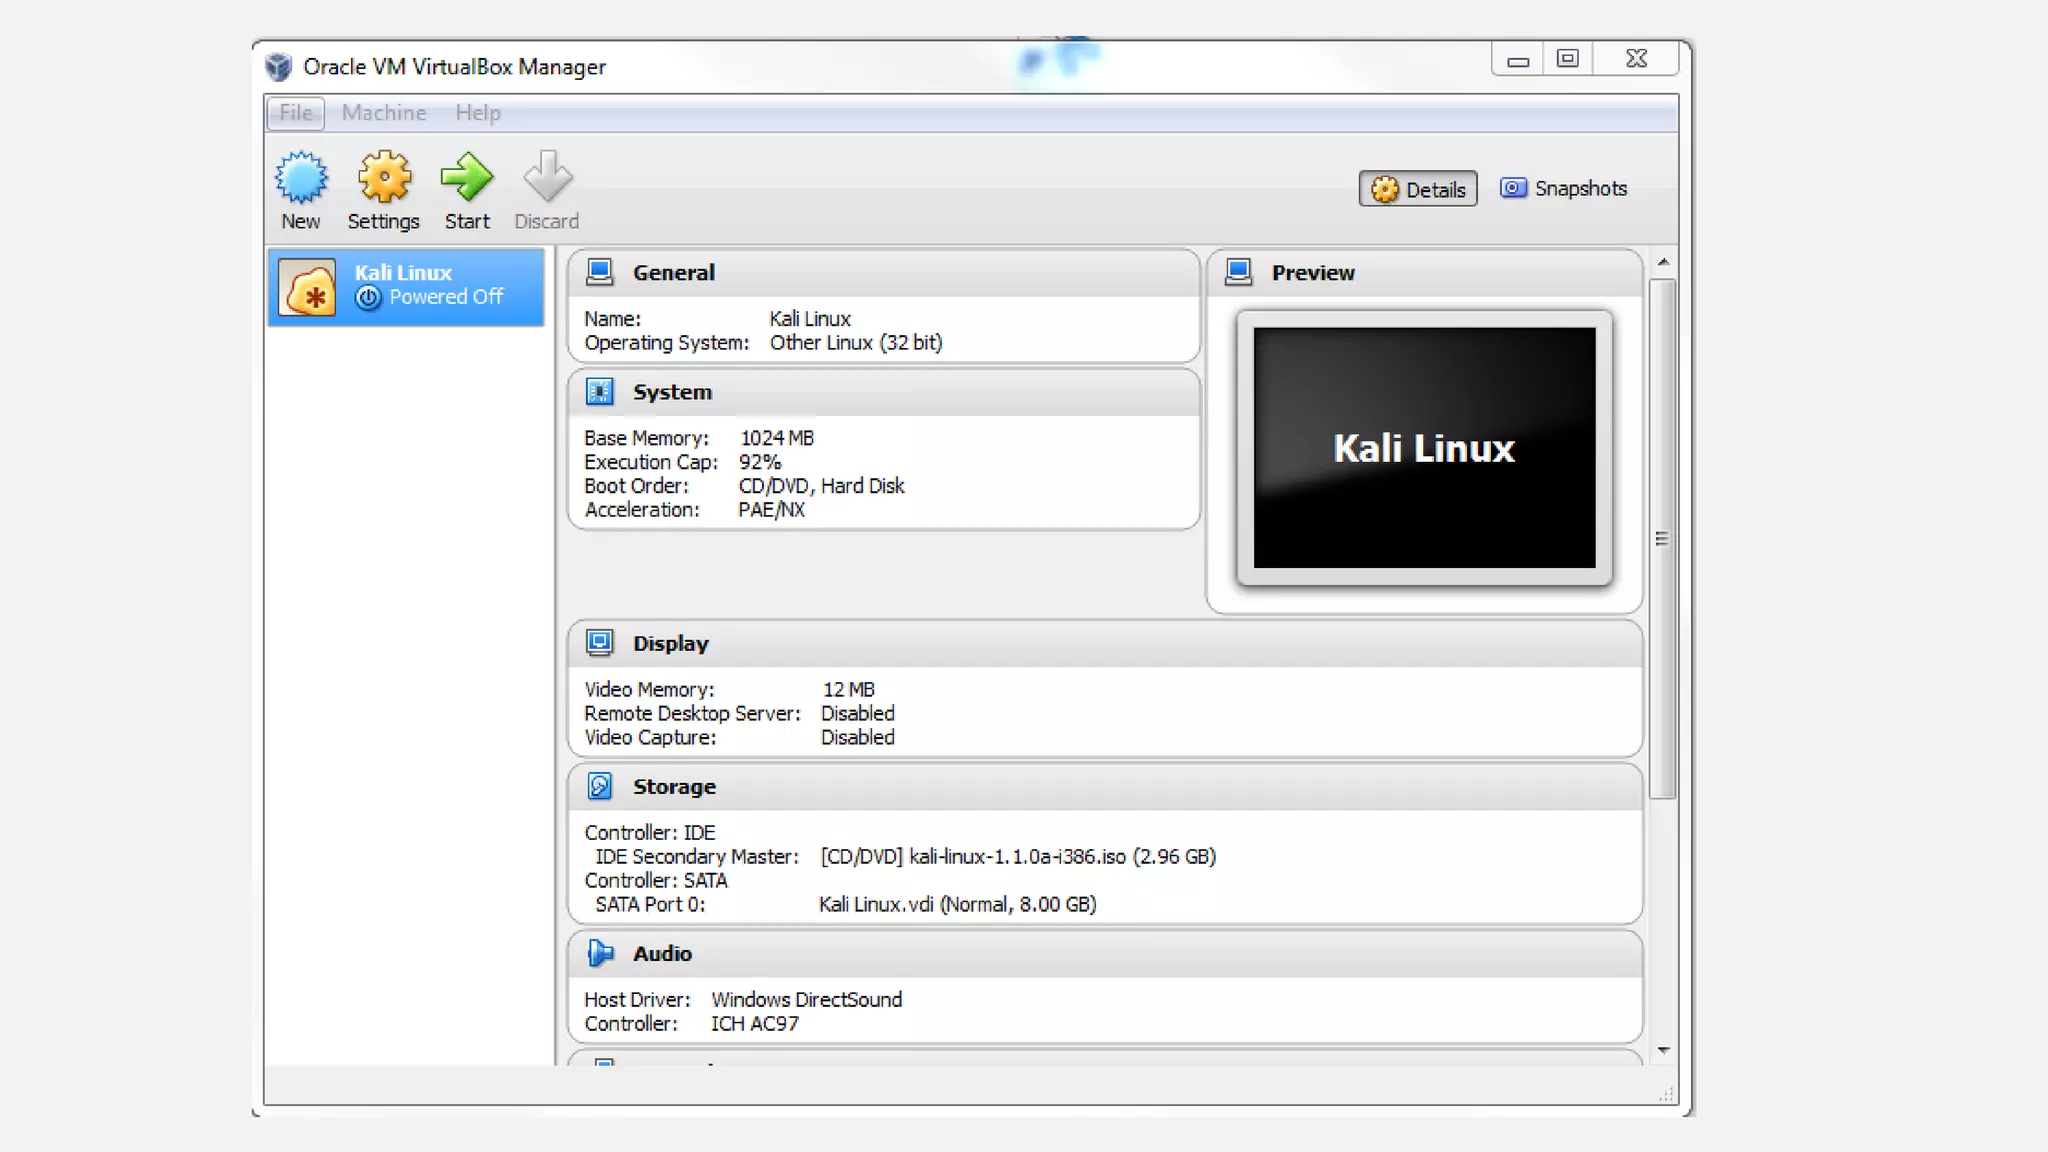Image resolution: width=2048 pixels, height=1152 pixels.
Task: Click the Display section icon
Action: click(600, 643)
